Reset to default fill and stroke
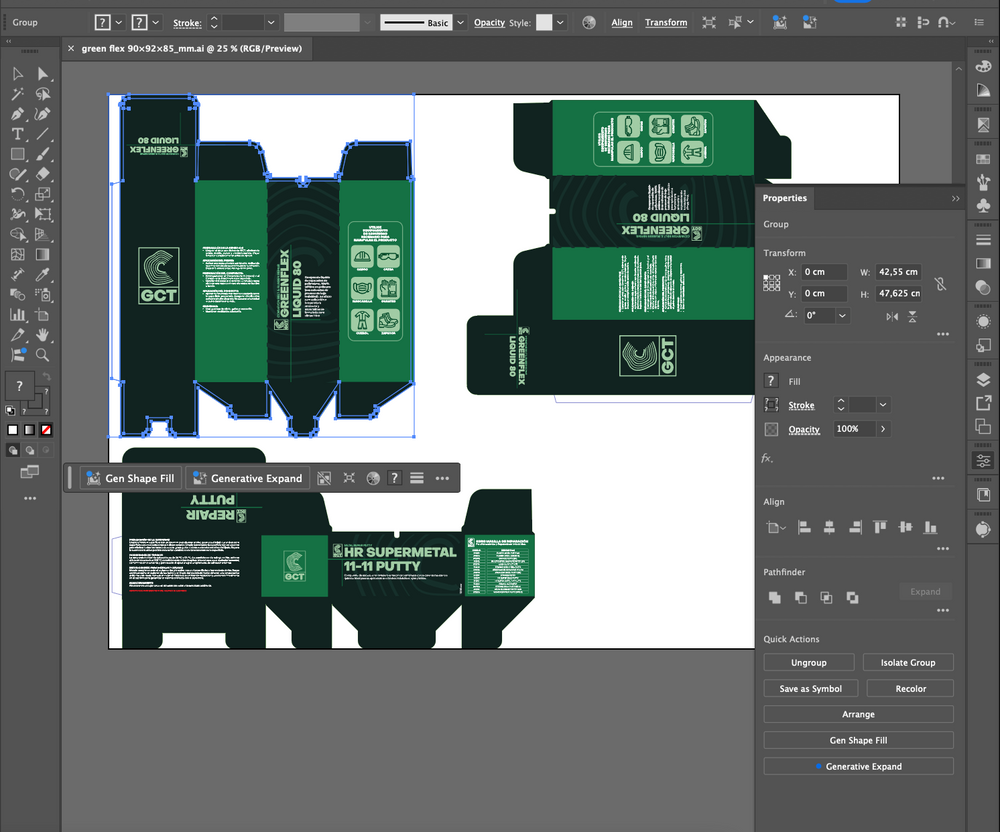Screen dimensions: 1000x832 [x=10, y=411]
